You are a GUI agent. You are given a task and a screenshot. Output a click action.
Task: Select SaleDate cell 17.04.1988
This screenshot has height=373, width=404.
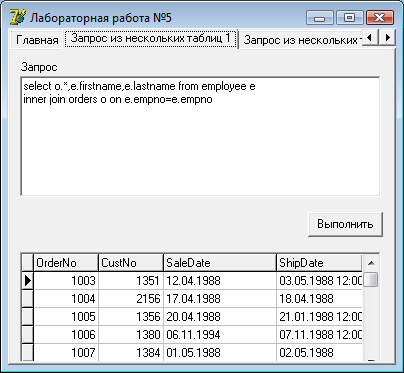[220, 299]
